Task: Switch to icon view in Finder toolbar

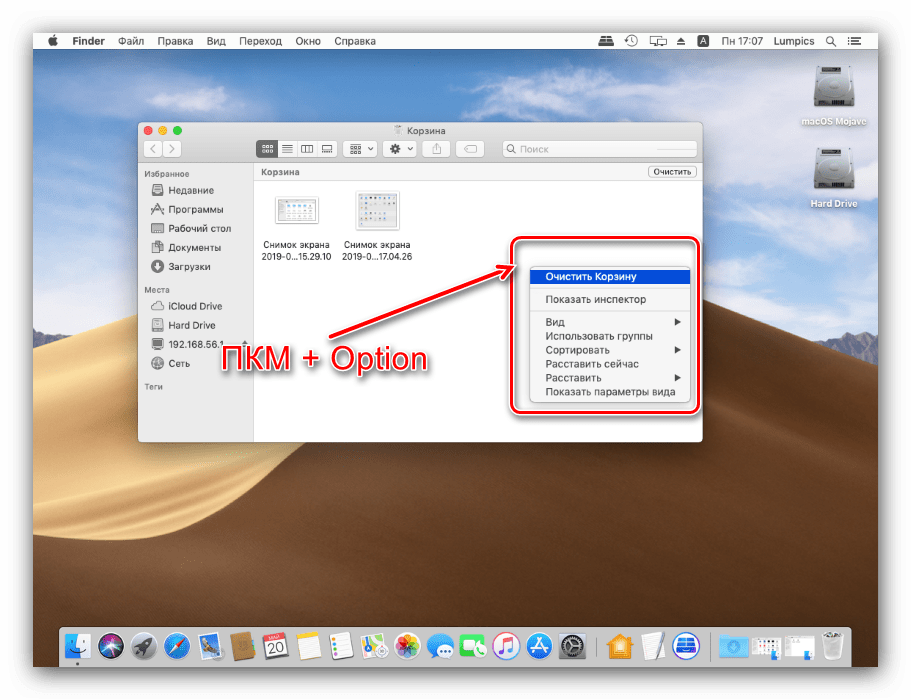Action: (267, 149)
